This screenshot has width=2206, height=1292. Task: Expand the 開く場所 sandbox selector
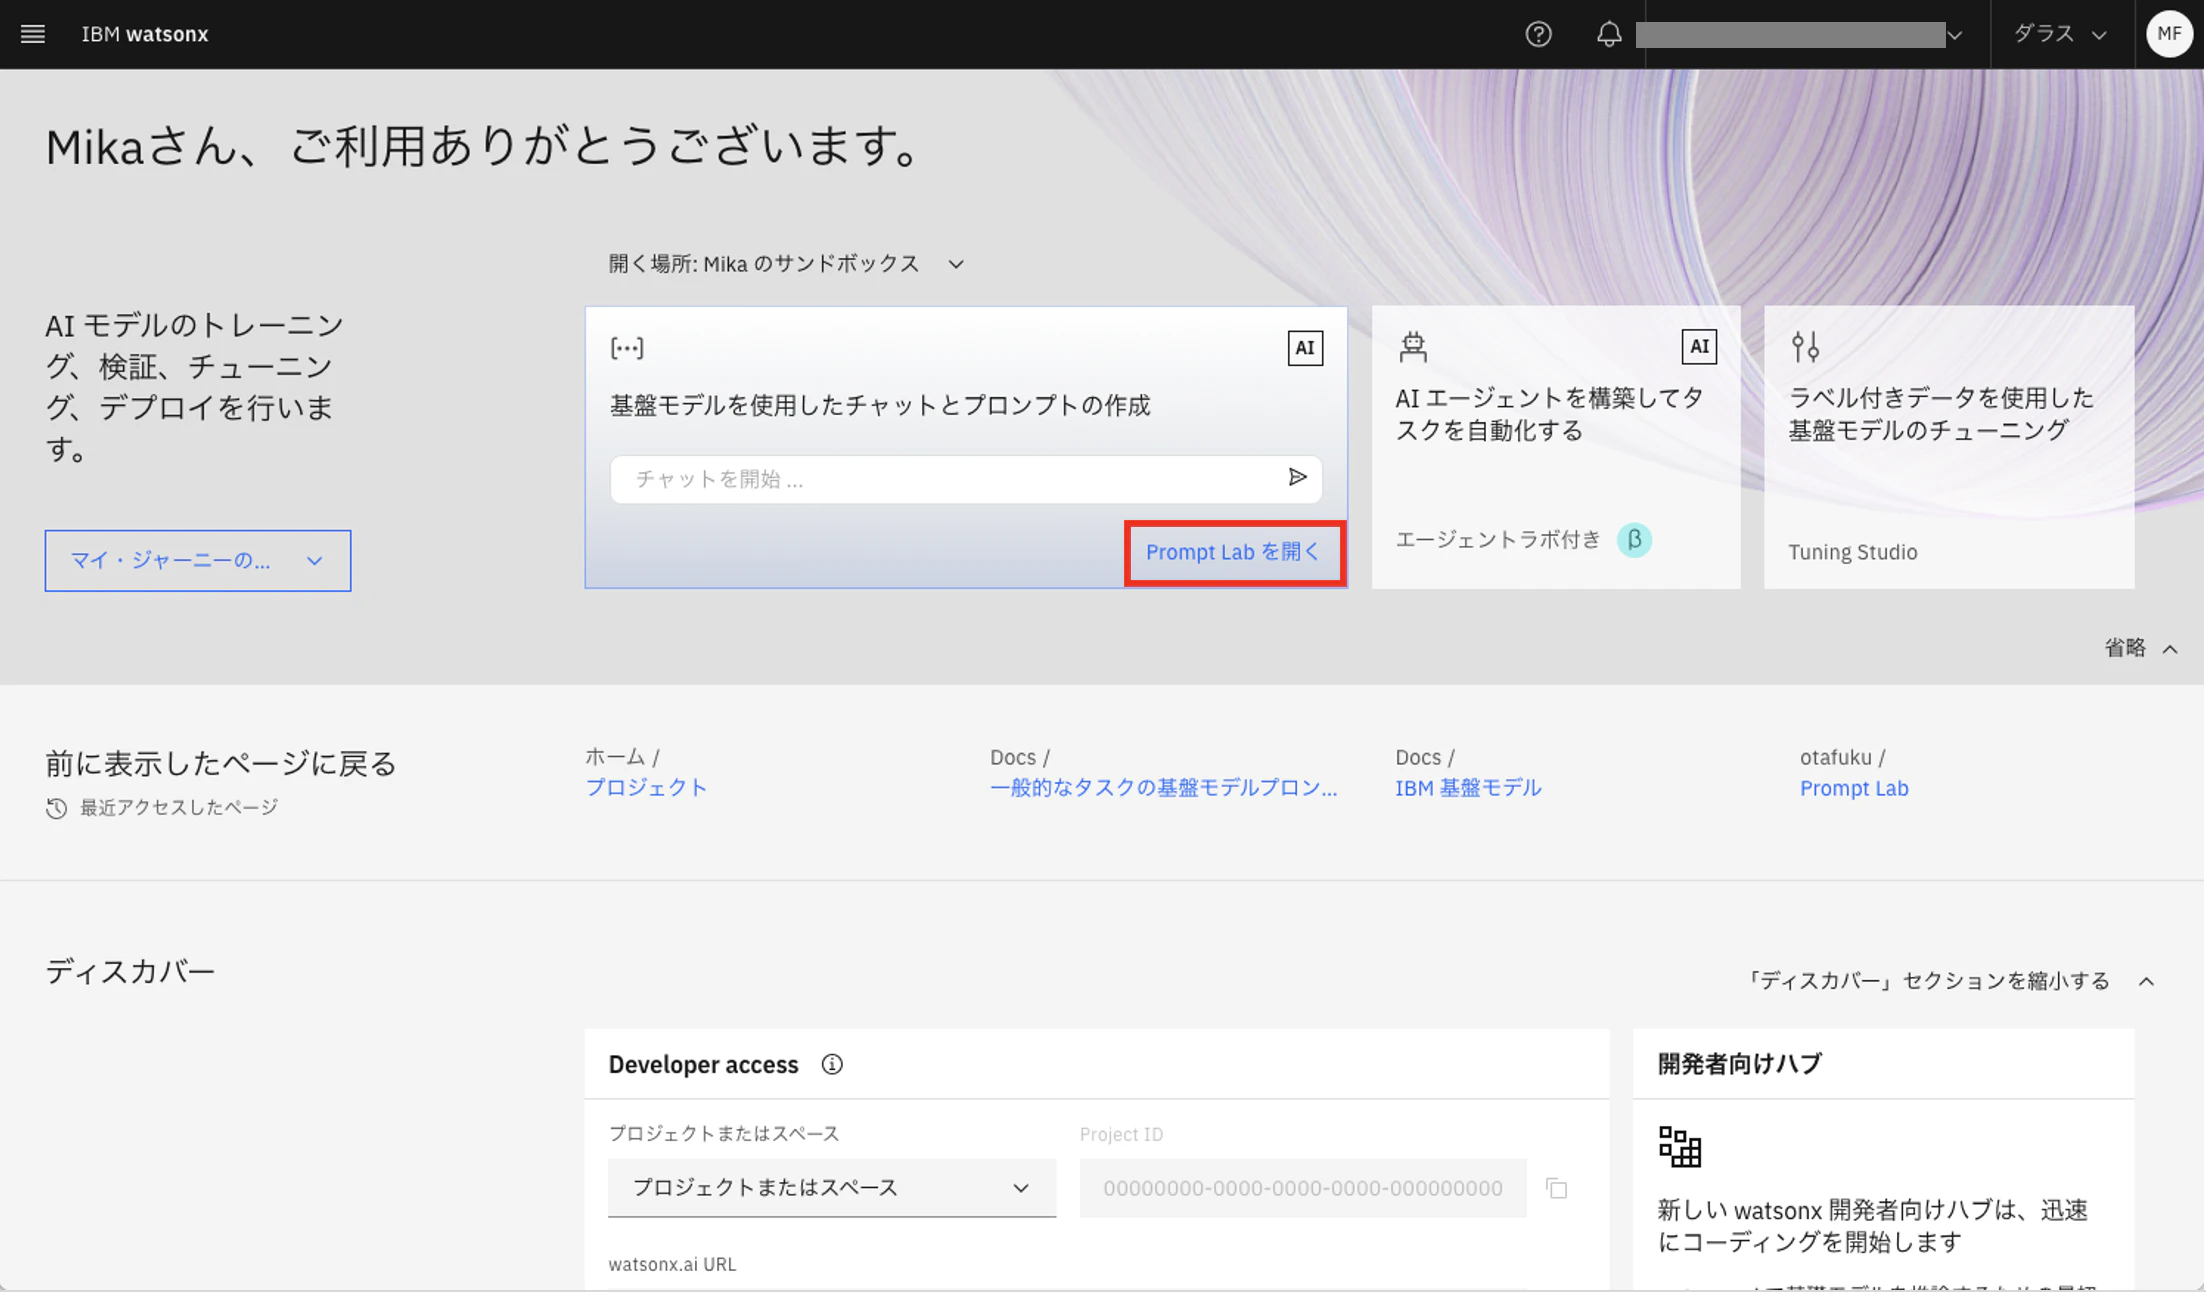[787, 264]
